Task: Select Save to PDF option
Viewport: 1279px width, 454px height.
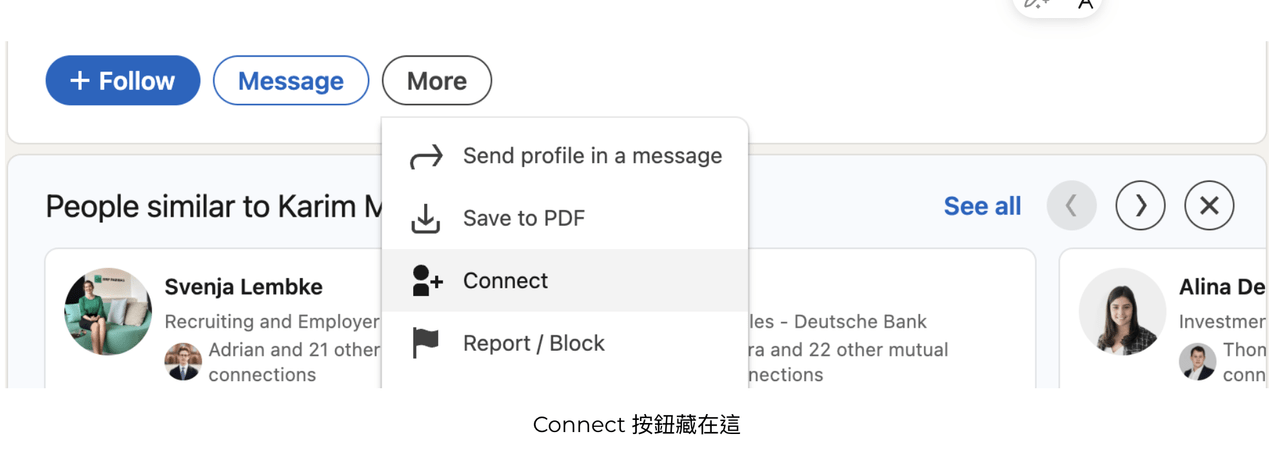Action: click(524, 218)
